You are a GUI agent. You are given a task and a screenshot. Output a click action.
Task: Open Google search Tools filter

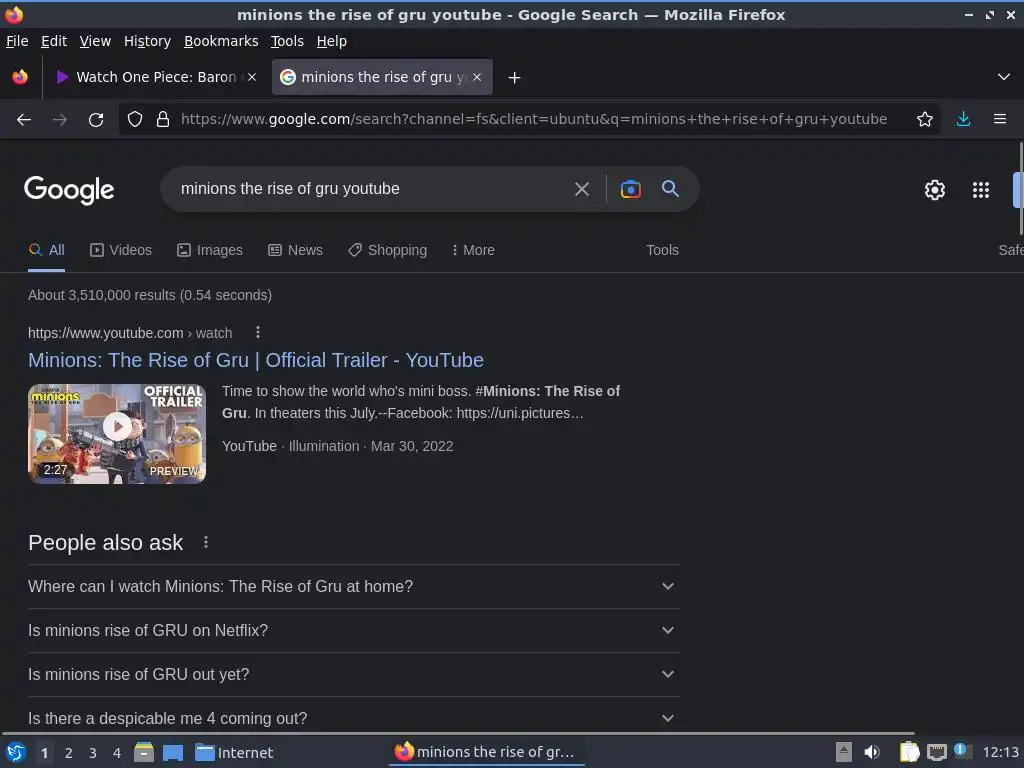click(x=662, y=250)
